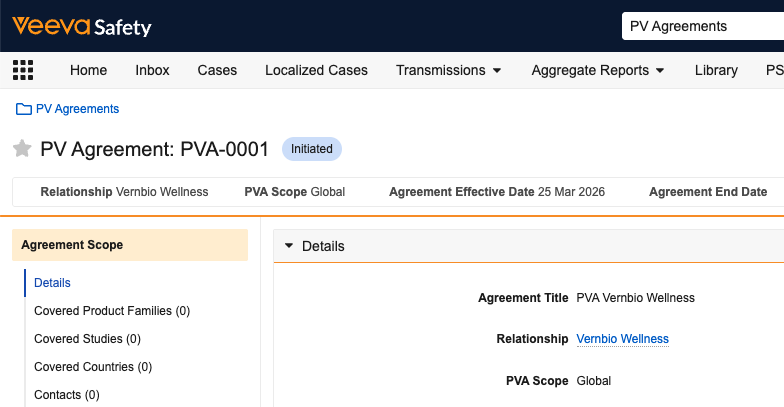Click the Agreement Scope panel header
This screenshot has height=407, width=784.
(x=130, y=245)
